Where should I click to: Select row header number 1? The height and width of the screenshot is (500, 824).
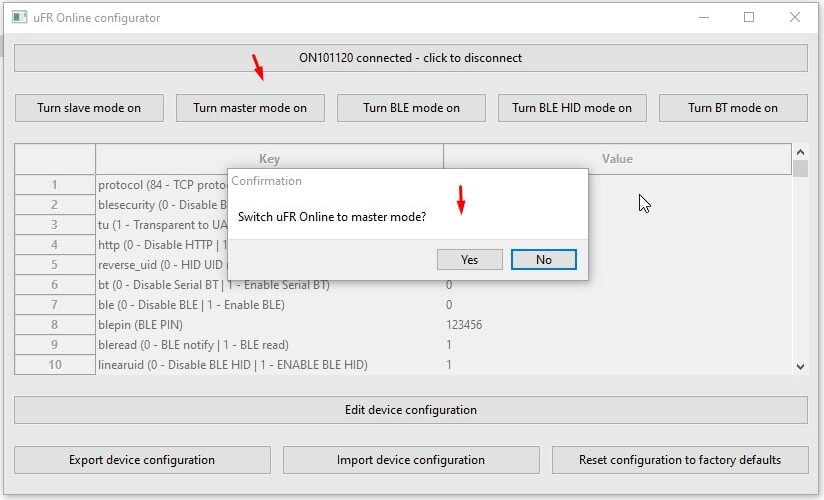pos(55,185)
